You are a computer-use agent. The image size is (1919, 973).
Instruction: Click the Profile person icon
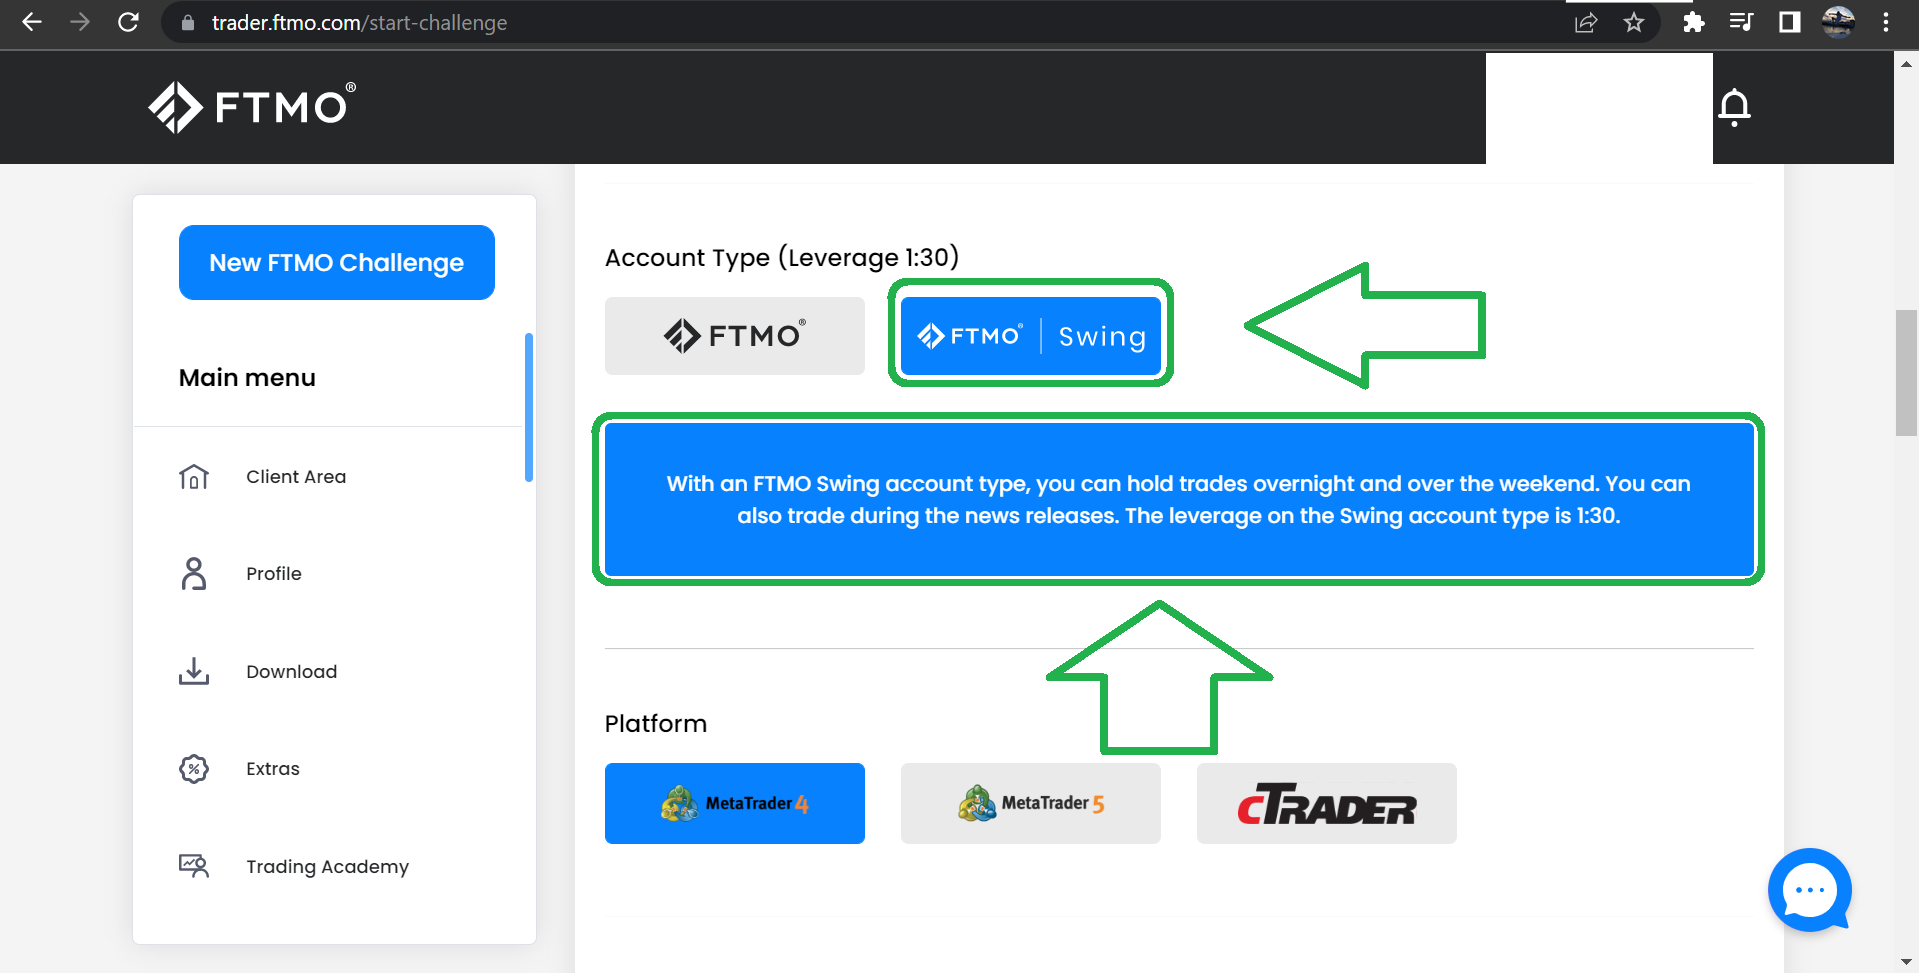(x=194, y=574)
